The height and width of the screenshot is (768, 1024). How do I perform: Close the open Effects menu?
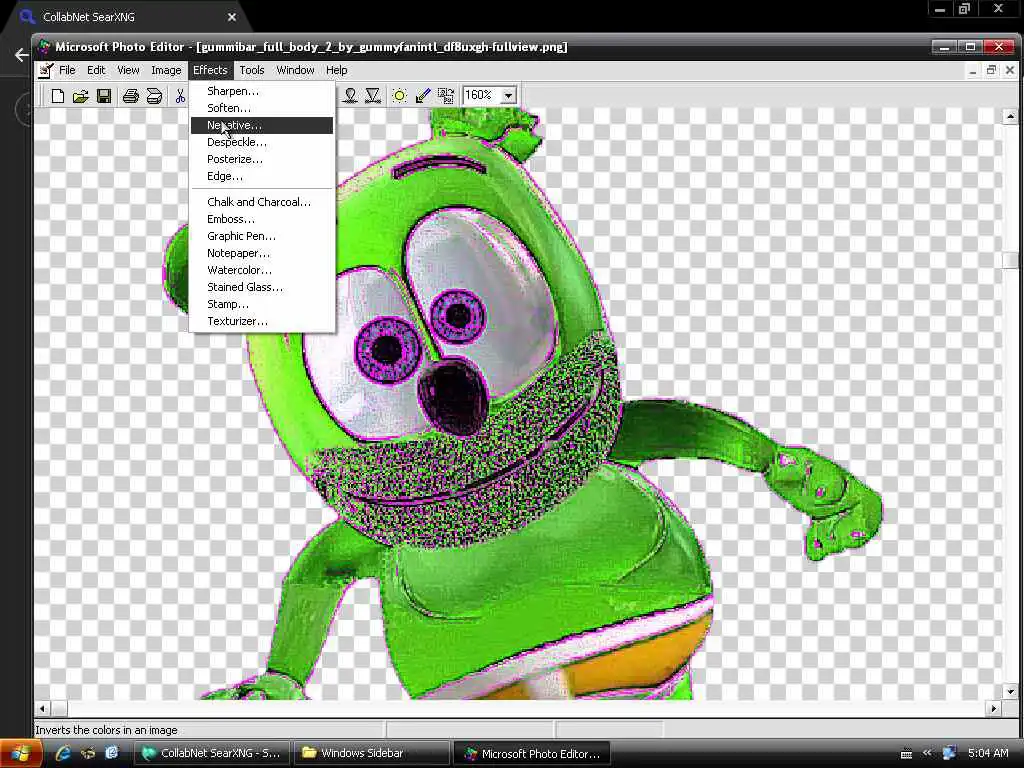click(210, 70)
